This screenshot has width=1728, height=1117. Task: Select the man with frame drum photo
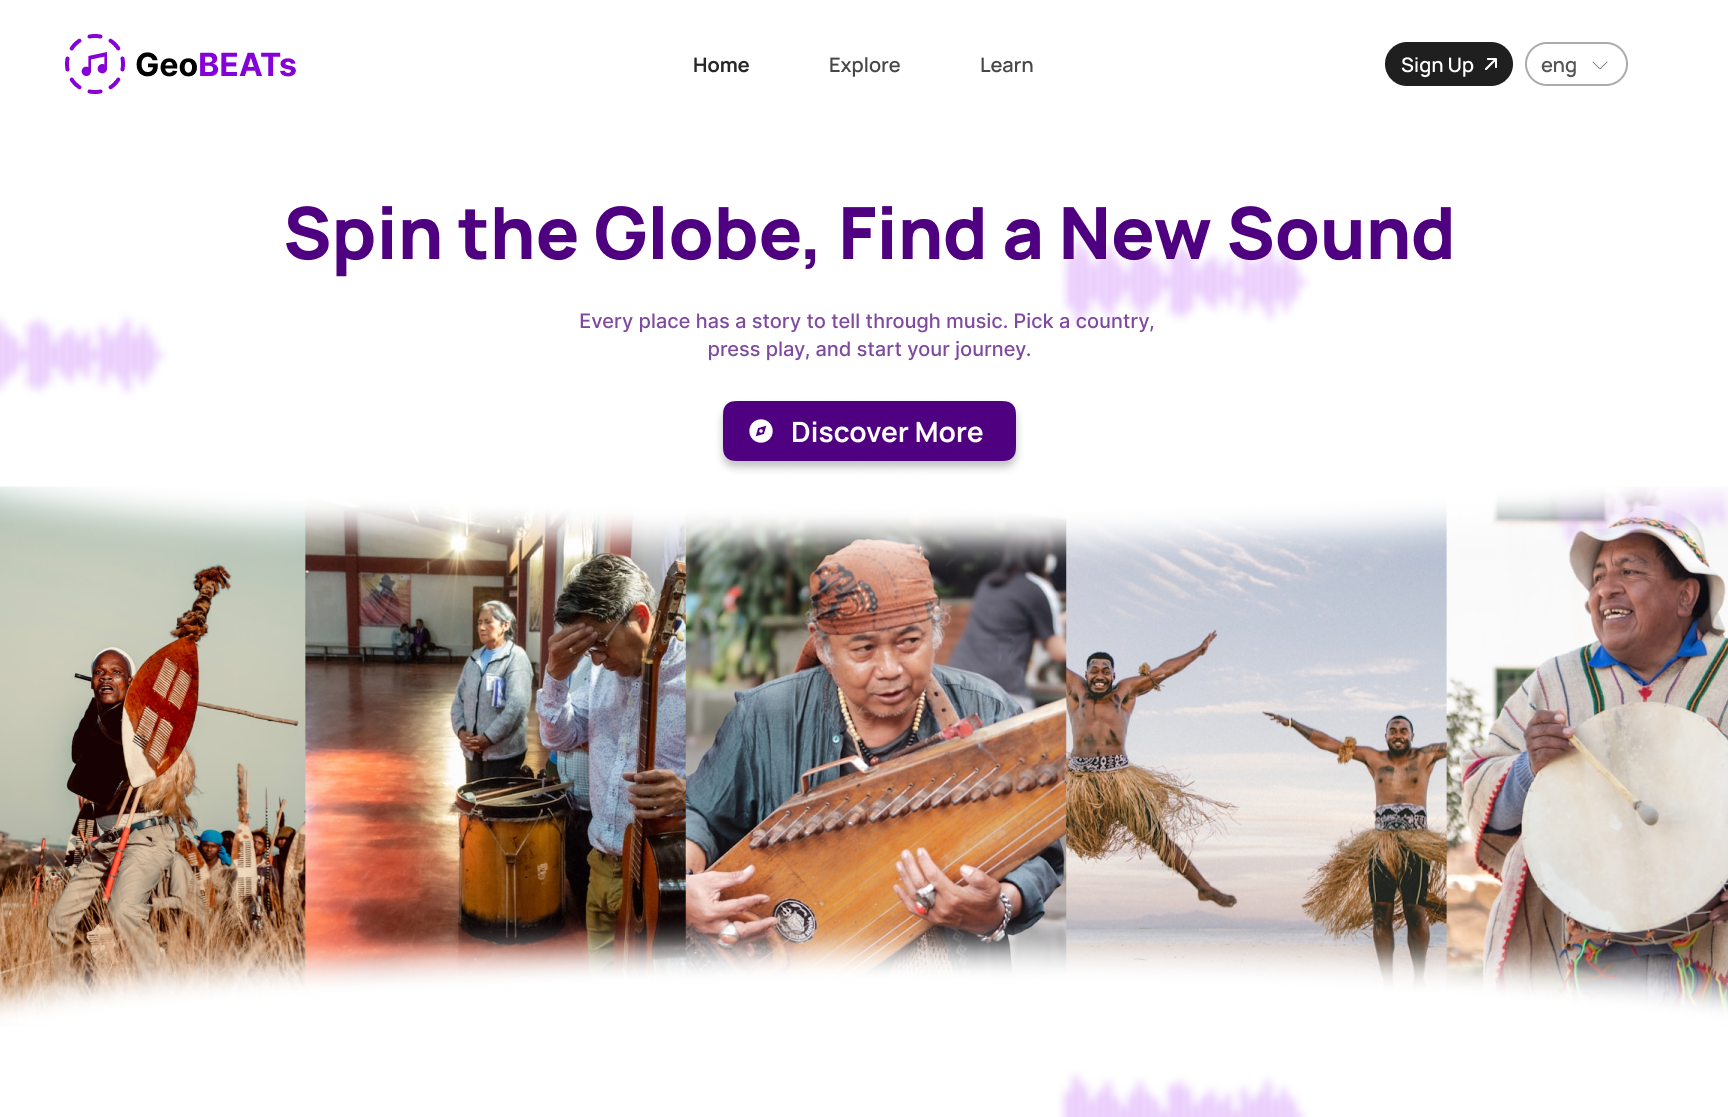point(1587,750)
